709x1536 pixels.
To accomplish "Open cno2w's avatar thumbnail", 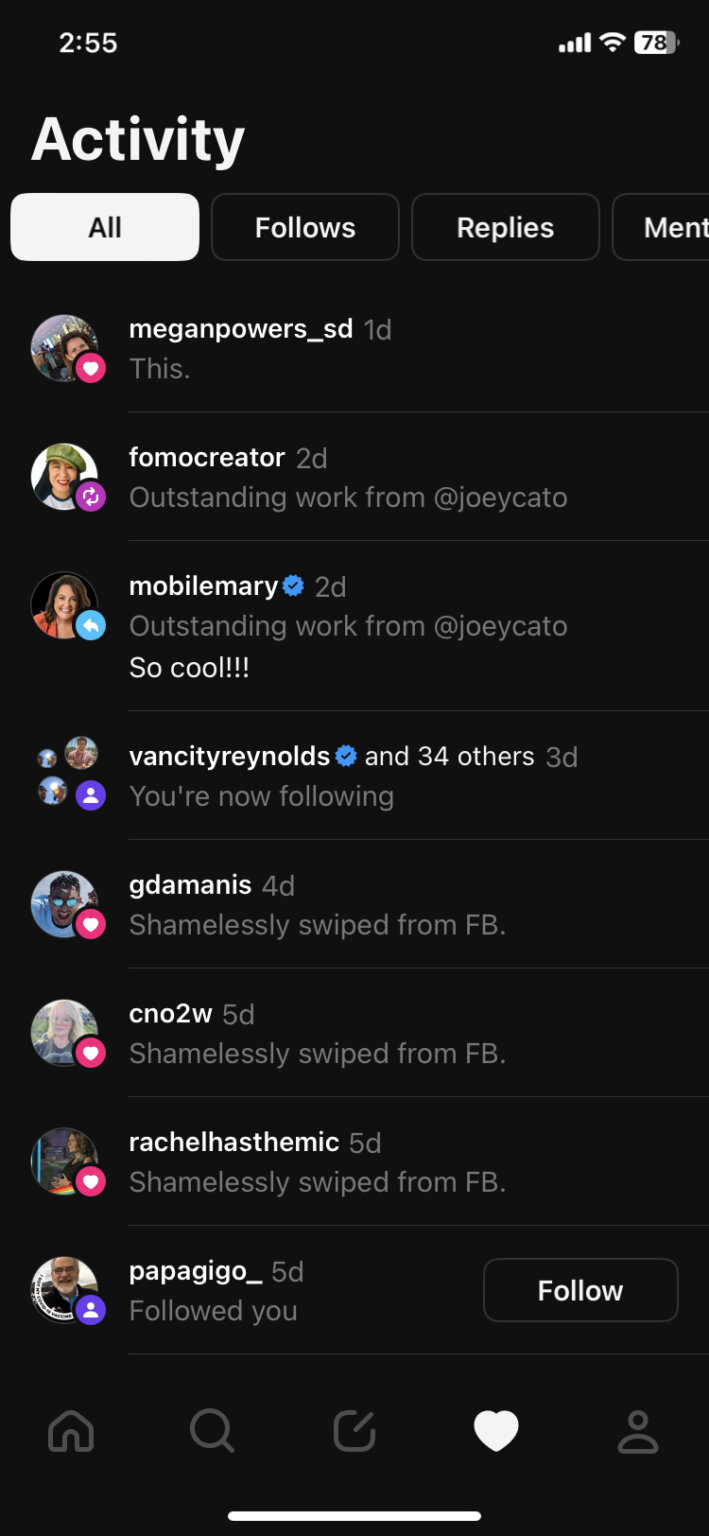I will tap(63, 1032).
